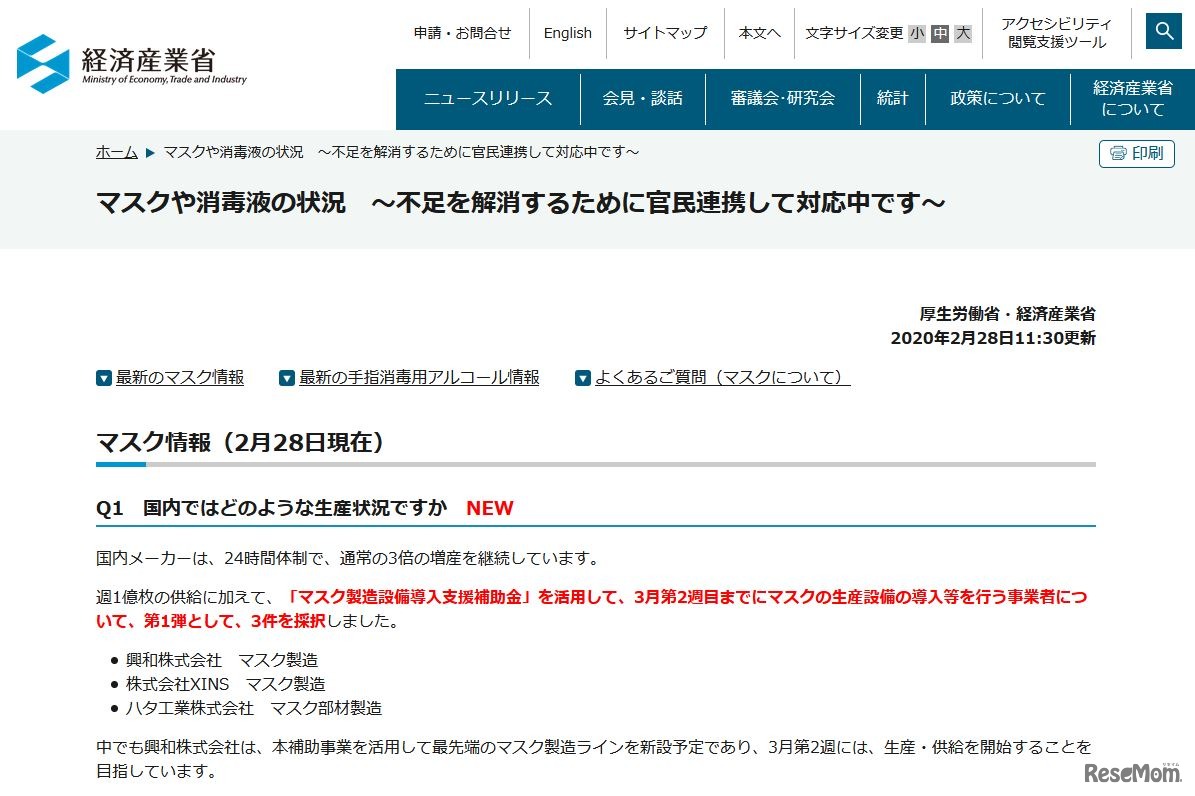Image resolution: width=1195 pixels, height=796 pixels.
Task: Open the 政策について navigation dropdown
Action: [997, 98]
